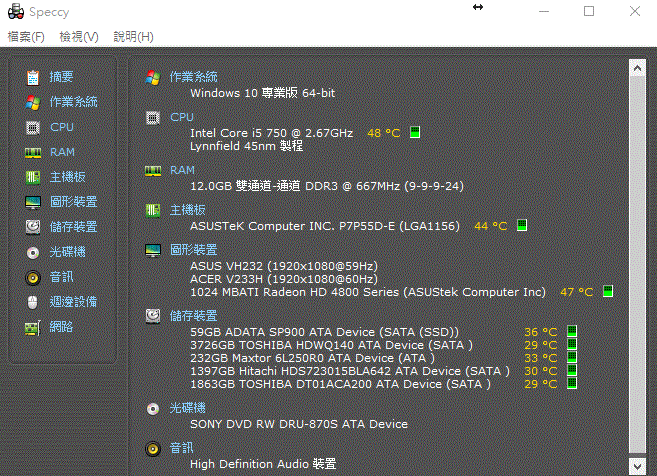Click green indicator for Maxtor 6L250R0 33 °C

tap(572, 357)
